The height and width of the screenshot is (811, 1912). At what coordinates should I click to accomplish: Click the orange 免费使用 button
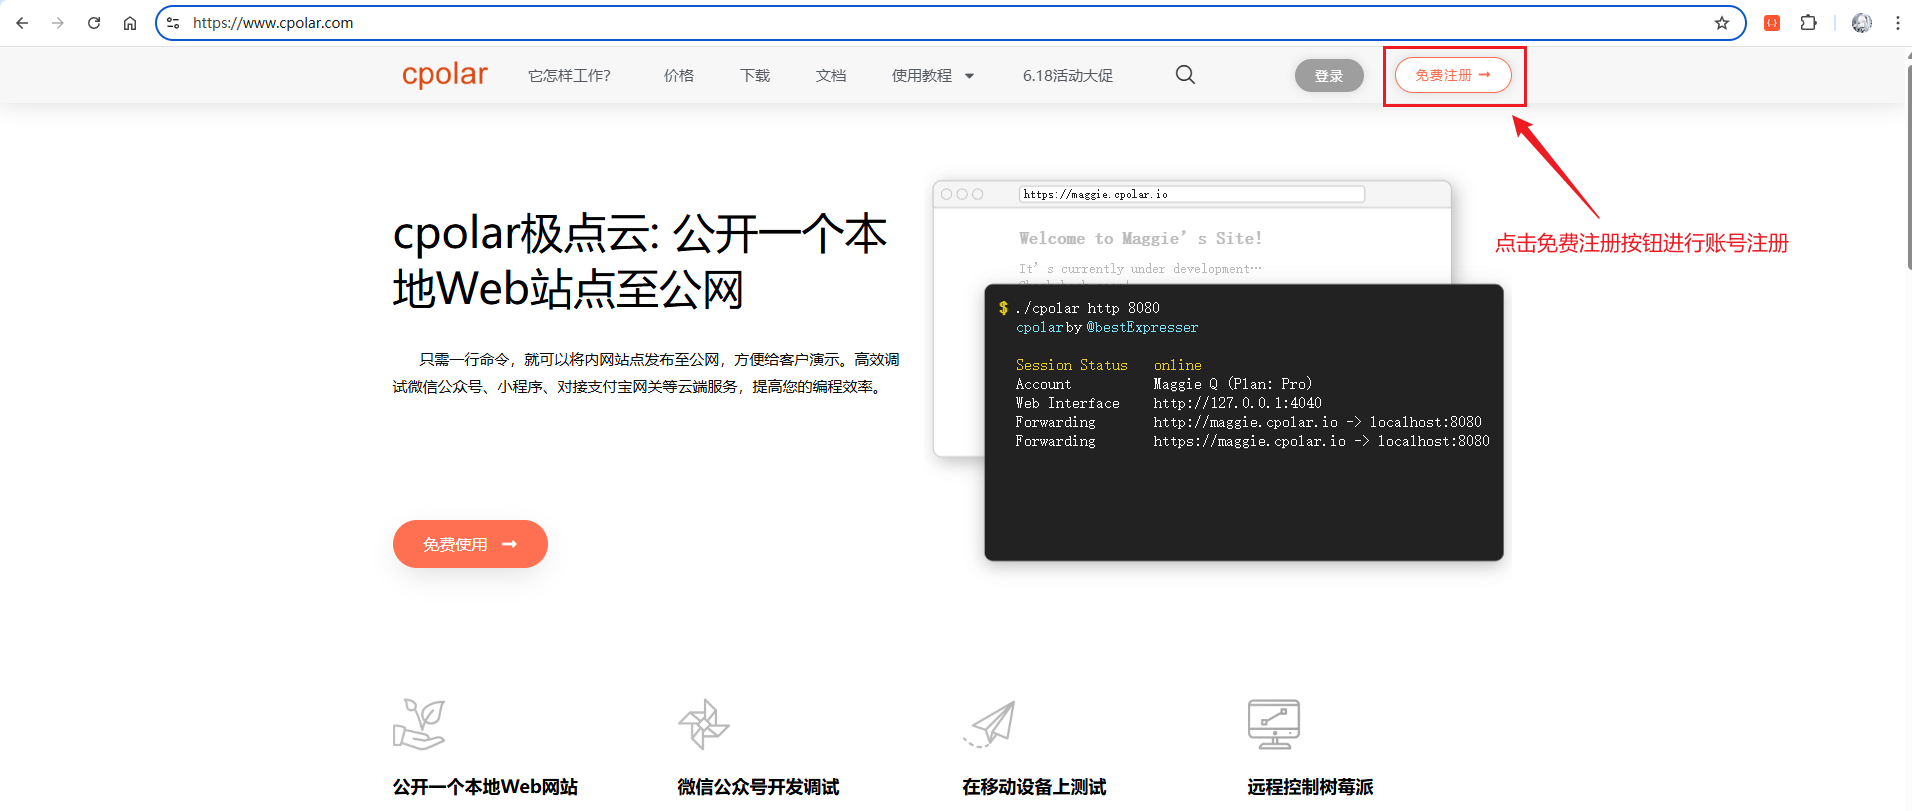(470, 544)
